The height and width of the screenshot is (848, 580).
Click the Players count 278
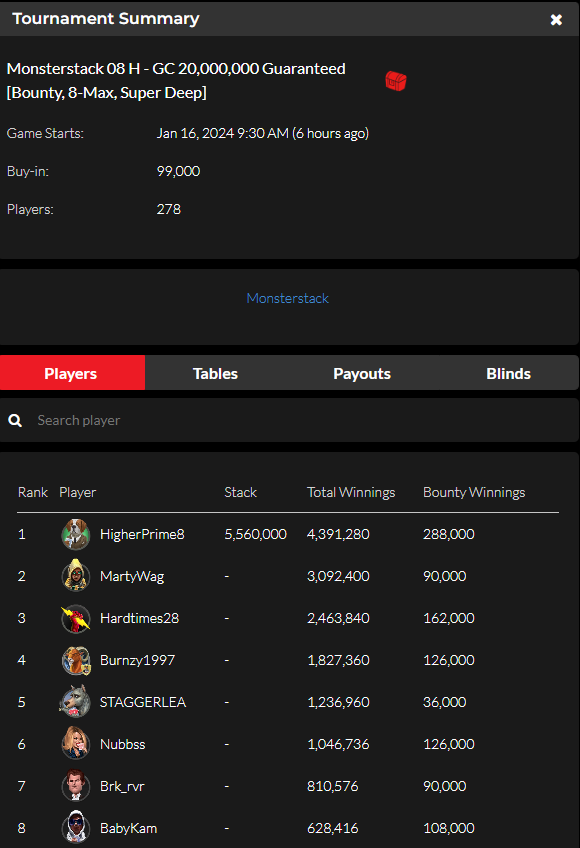pyautogui.click(x=169, y=209)
